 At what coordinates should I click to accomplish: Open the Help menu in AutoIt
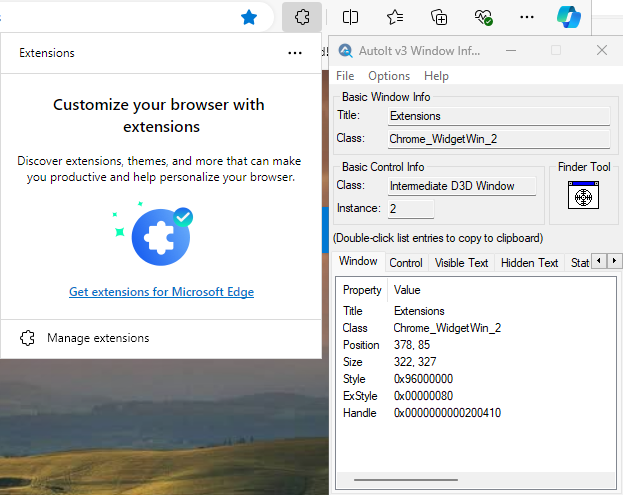(x=436, y=76)
